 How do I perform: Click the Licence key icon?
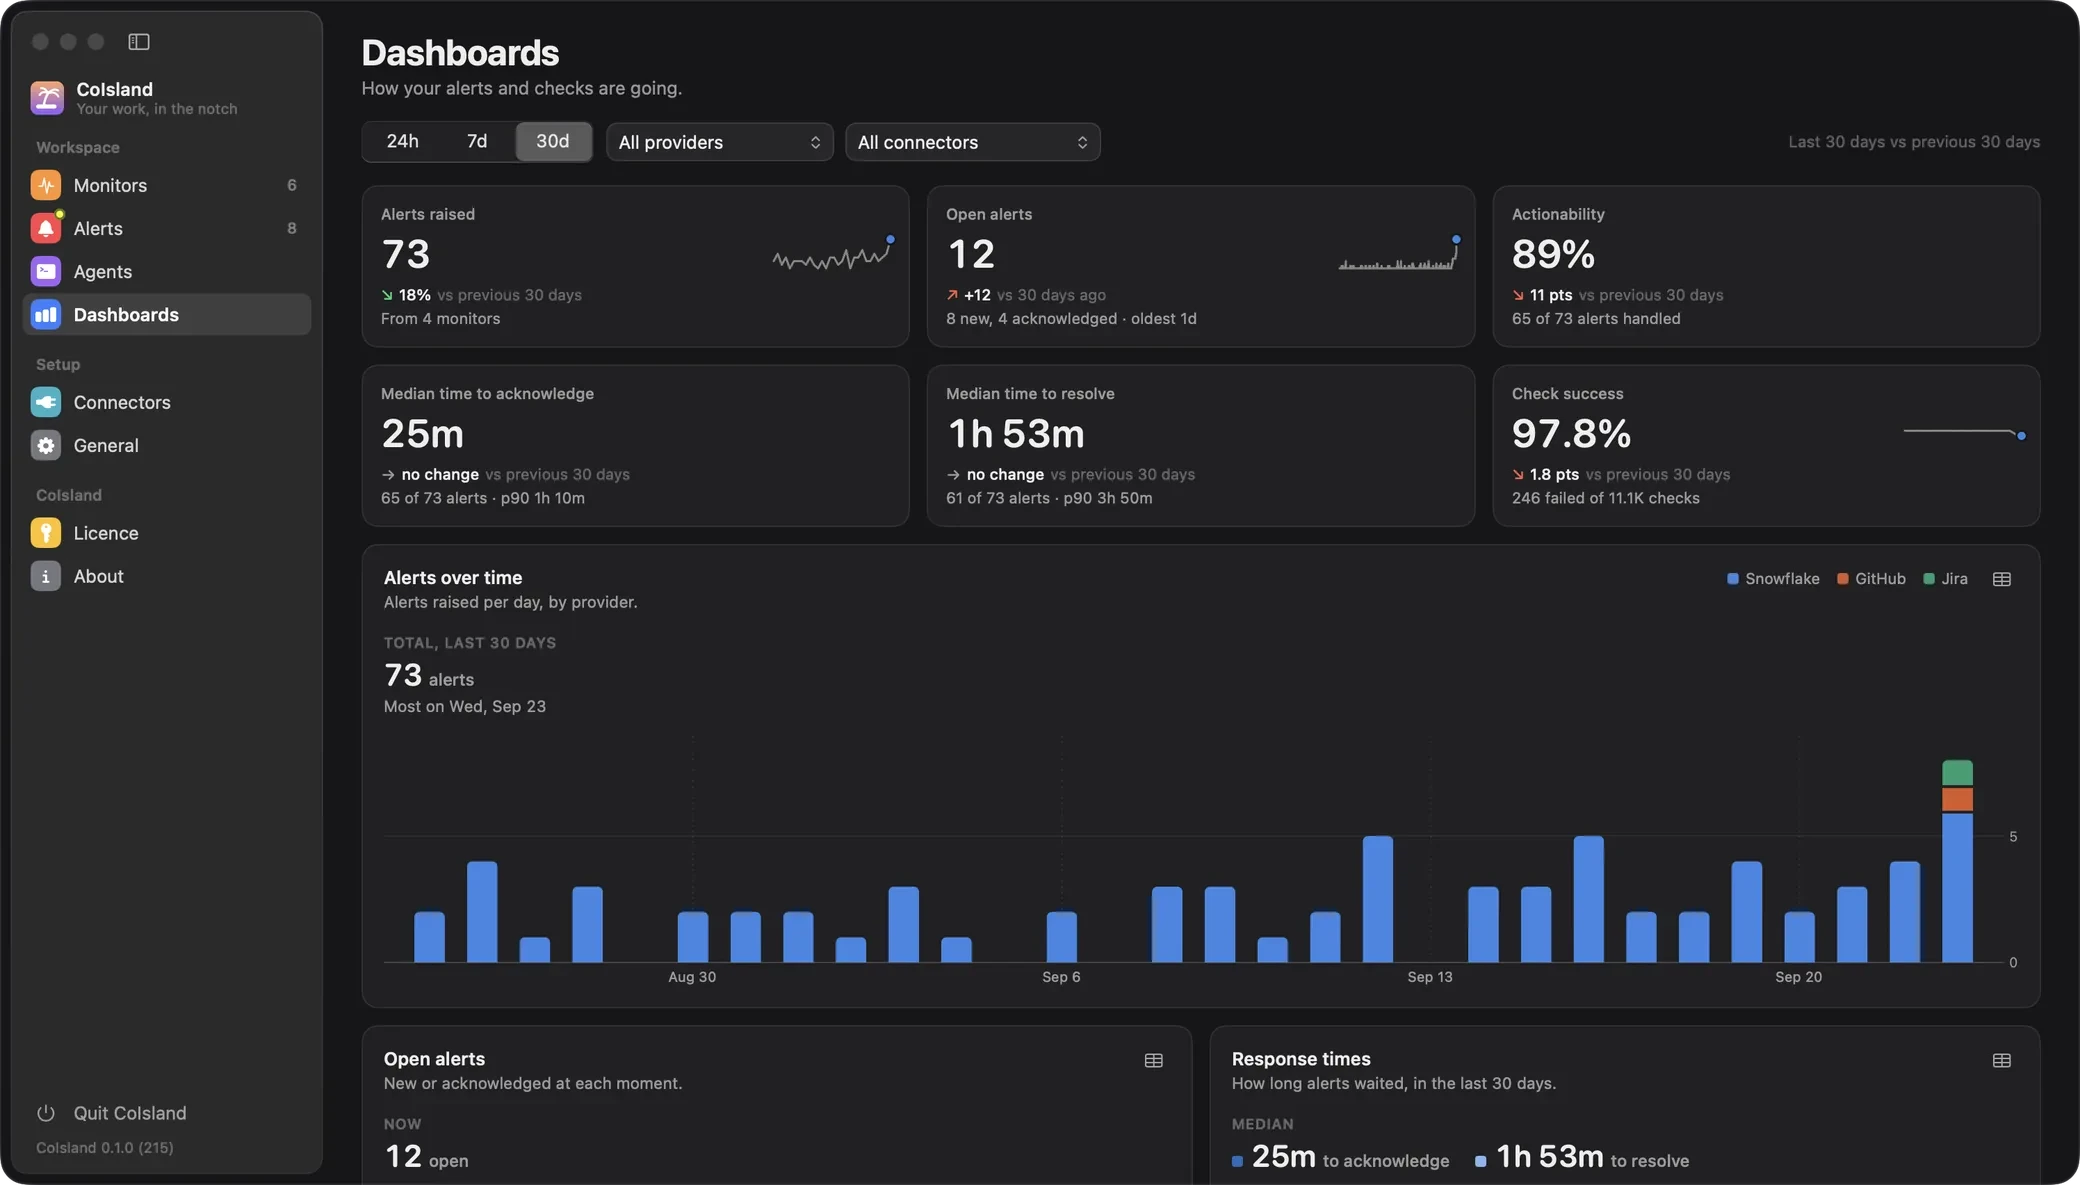(46, 533)
